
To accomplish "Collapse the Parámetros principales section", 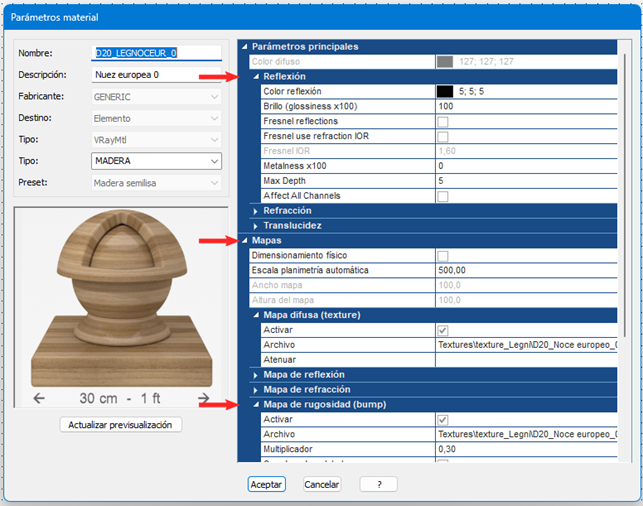I will [x=245, y=47].
